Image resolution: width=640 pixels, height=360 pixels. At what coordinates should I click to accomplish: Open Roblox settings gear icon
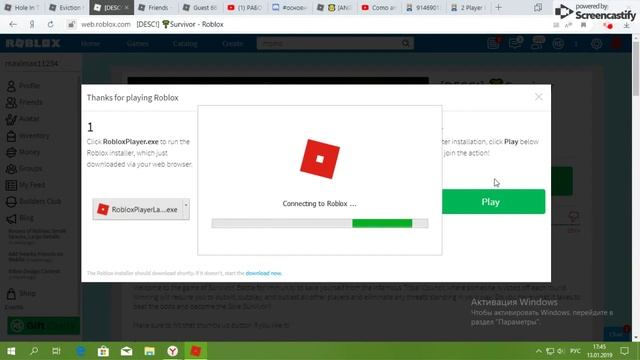coord(596,44)
